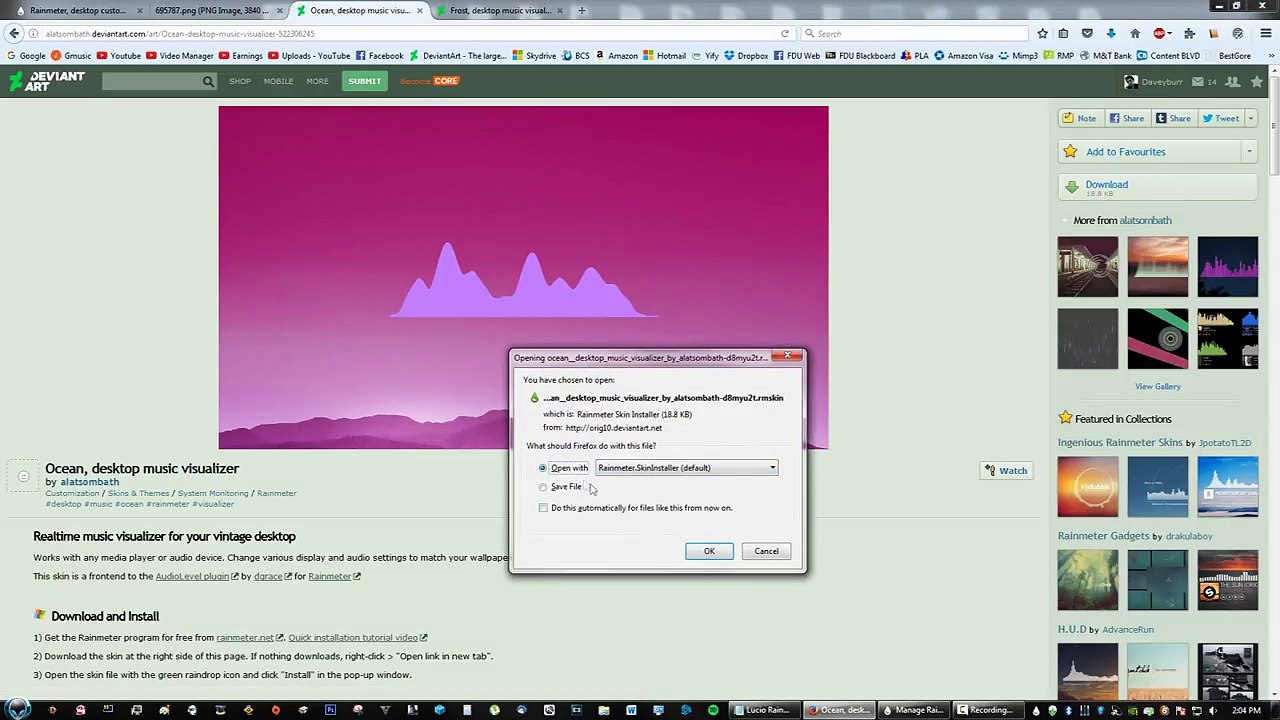Open the View Gallery link

pyautogui.click(x=1157, y=386)
